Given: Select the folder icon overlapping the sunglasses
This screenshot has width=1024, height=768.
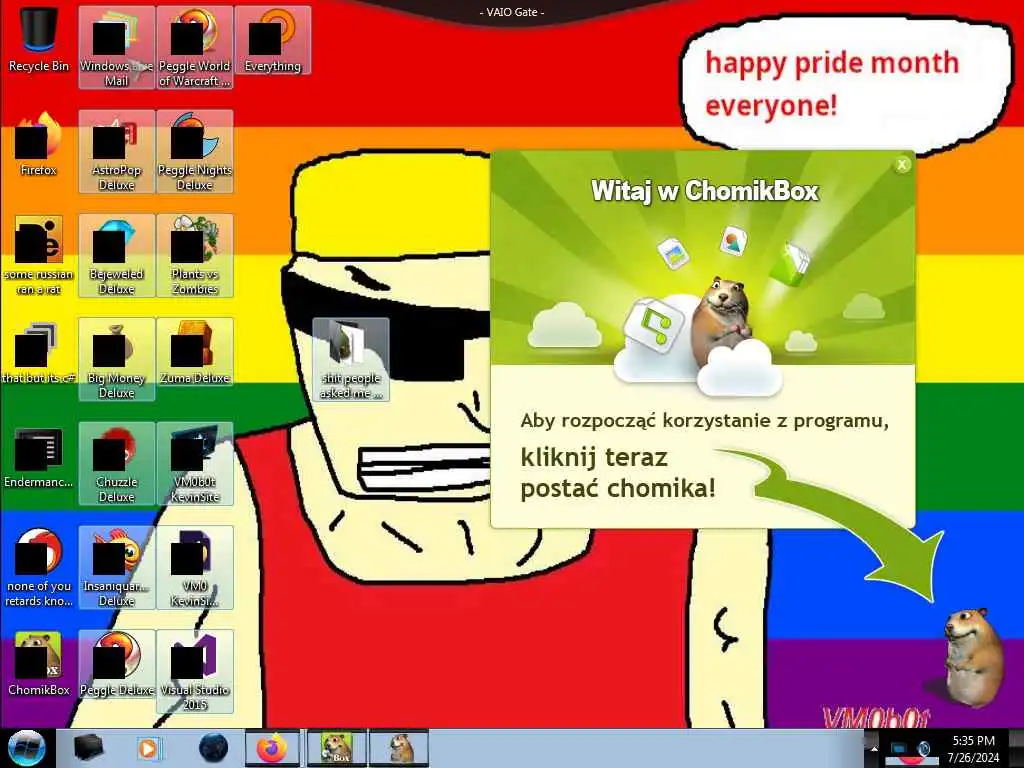Looking at the screenshot, I should click(x=351, y=359).
